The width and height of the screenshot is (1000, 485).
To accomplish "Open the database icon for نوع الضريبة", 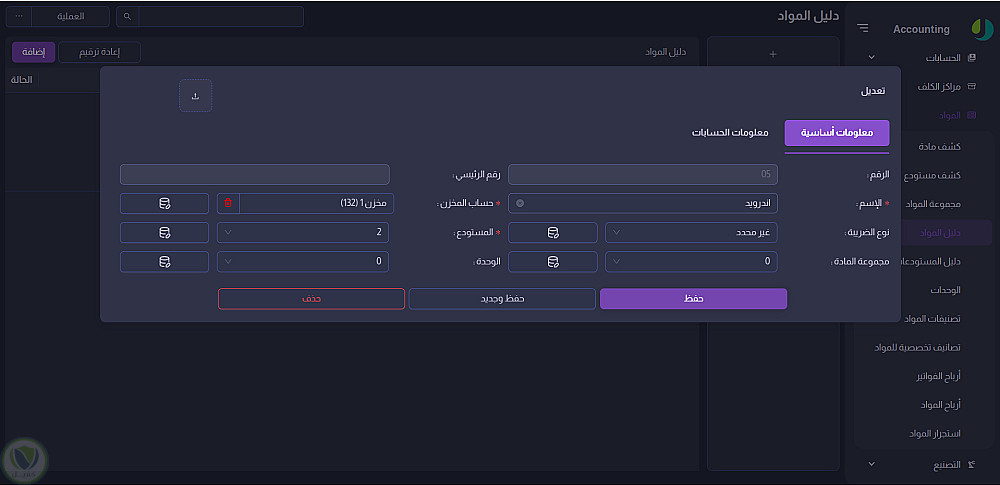I will tap(553, 232).
